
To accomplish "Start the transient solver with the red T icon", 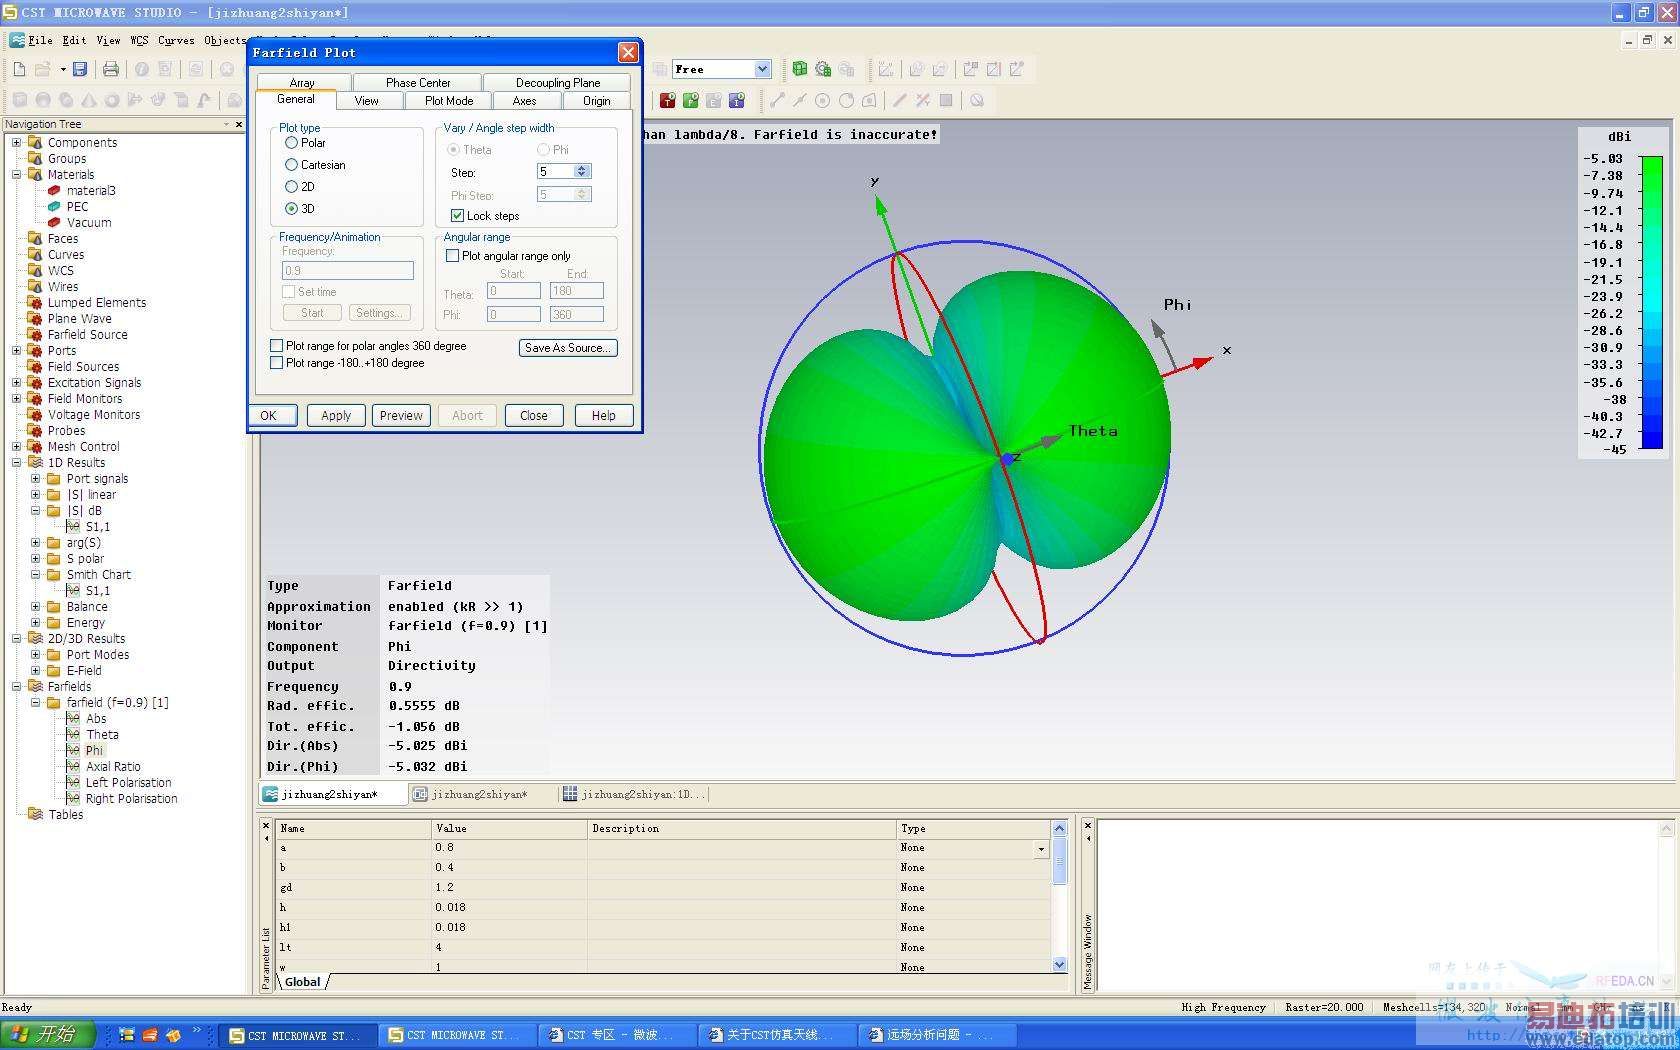I will click(667, 100).
